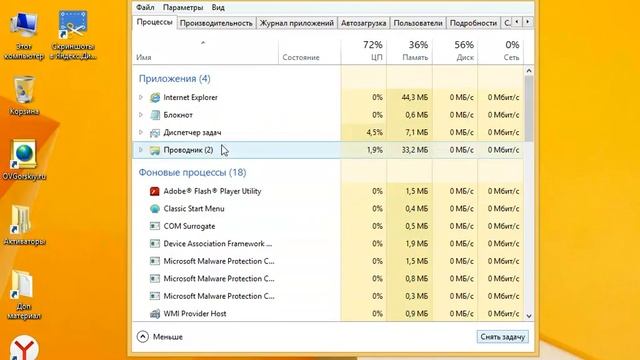The height and width of the screenshot is (360, 640).
Task: Open the Файл menu
Action: coord(145,7)
